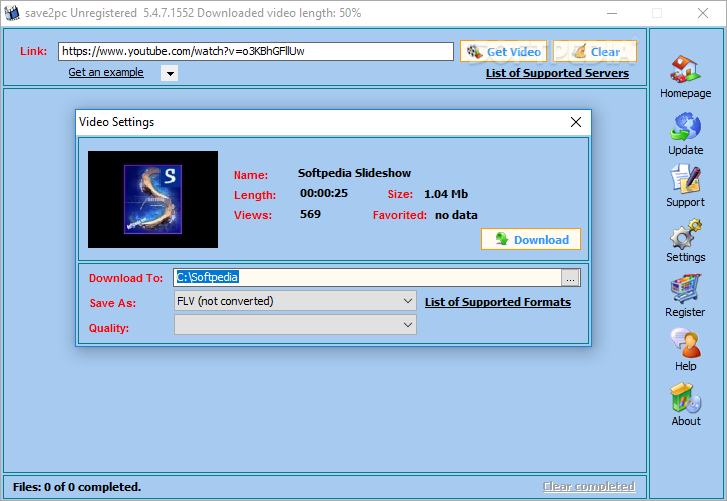Close the save2pc main window
727x501 pixels.
coord(703,13)
